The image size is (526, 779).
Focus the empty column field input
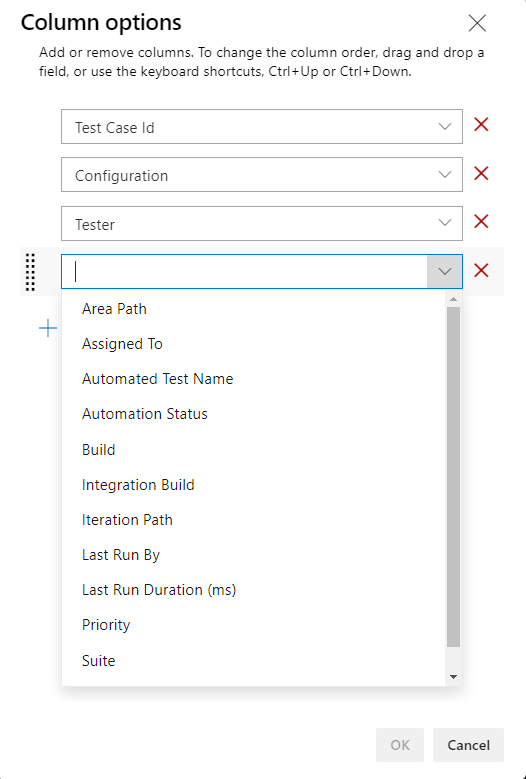[244, 271]
